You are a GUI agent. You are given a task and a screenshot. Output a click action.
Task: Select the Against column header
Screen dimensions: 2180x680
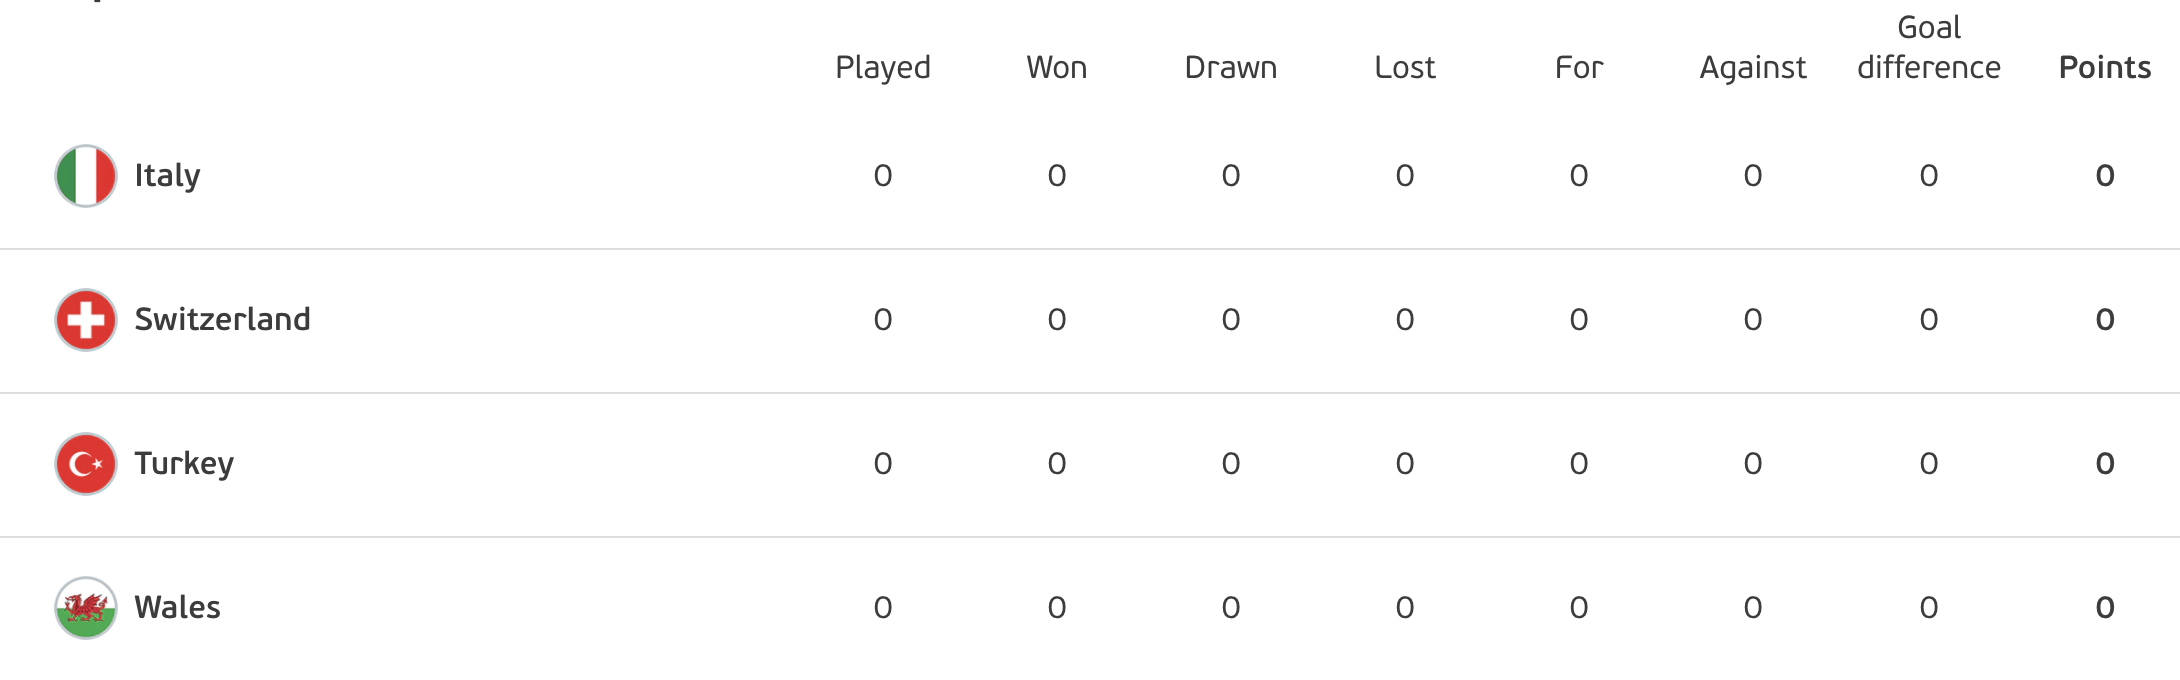(1753, 68)
